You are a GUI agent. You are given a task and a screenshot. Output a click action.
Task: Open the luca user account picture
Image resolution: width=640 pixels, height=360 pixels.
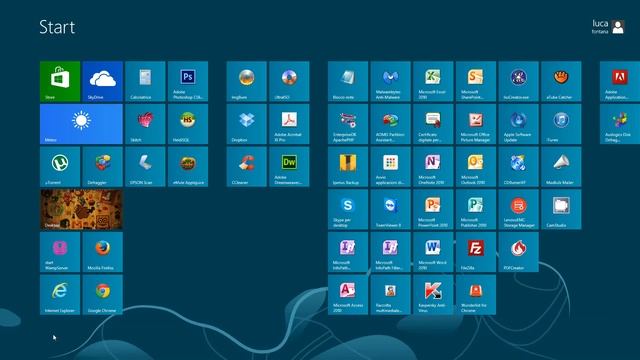(618, 27)
